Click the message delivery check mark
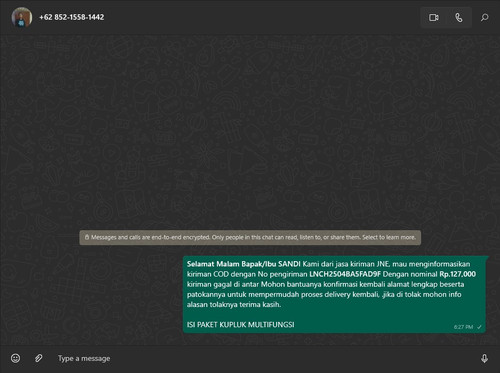The width and height of the screenshot is (500, 373). [479, 327]
